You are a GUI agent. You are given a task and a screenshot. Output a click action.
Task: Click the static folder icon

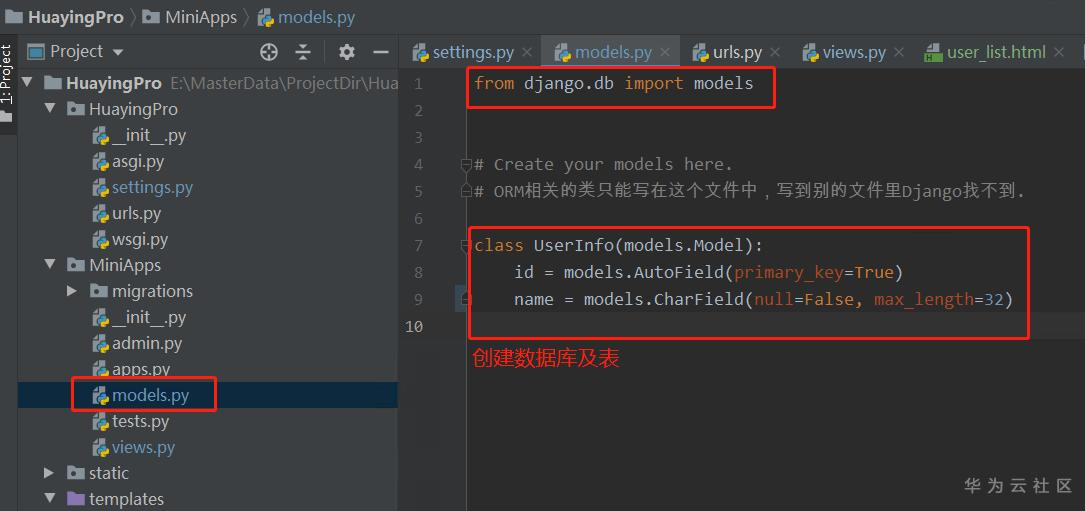(x=76, y=474)
